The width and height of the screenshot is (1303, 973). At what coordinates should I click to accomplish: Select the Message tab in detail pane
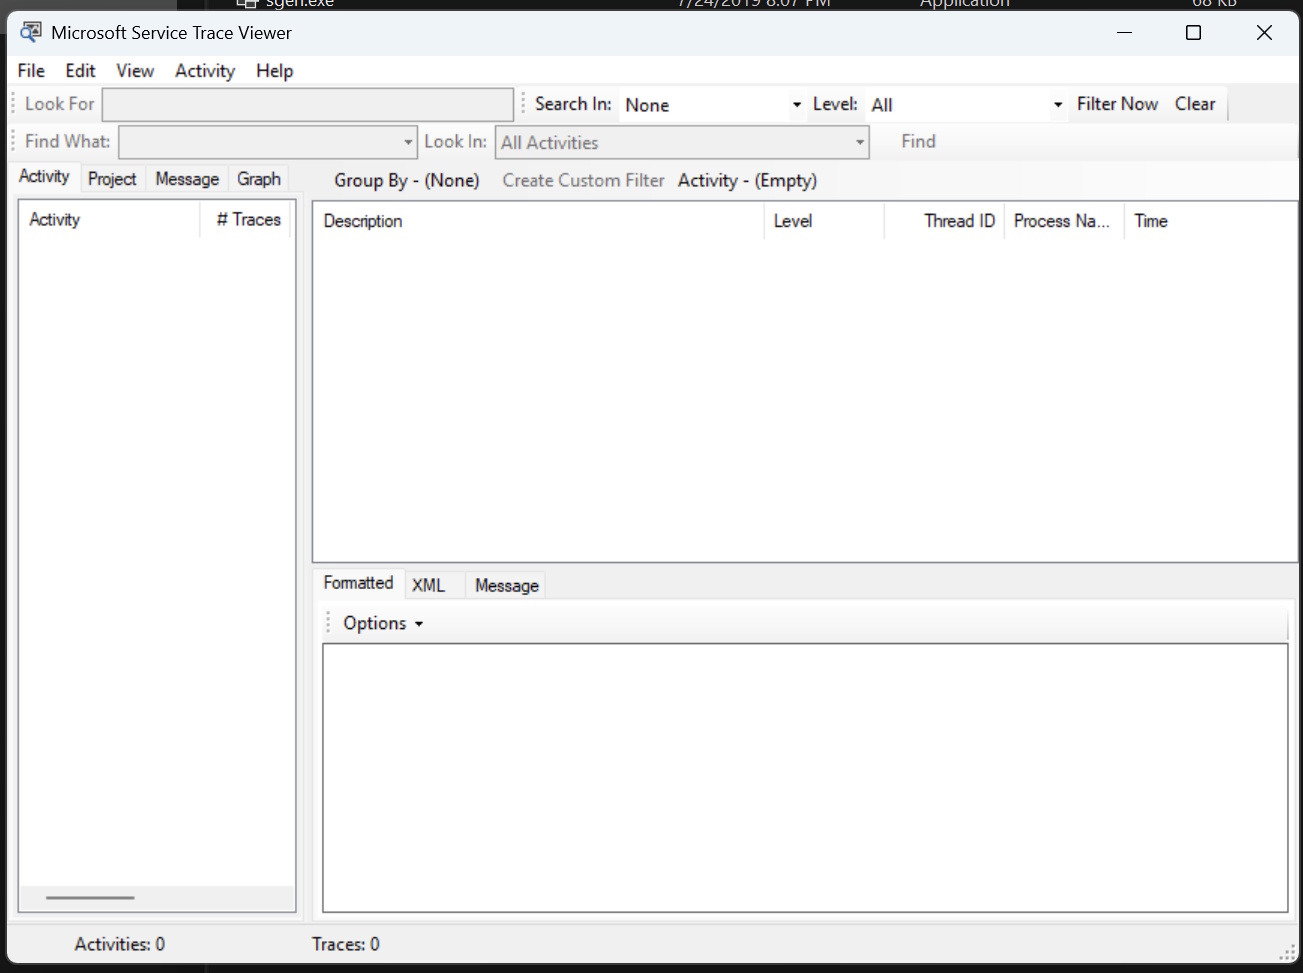tap(507, 586)
